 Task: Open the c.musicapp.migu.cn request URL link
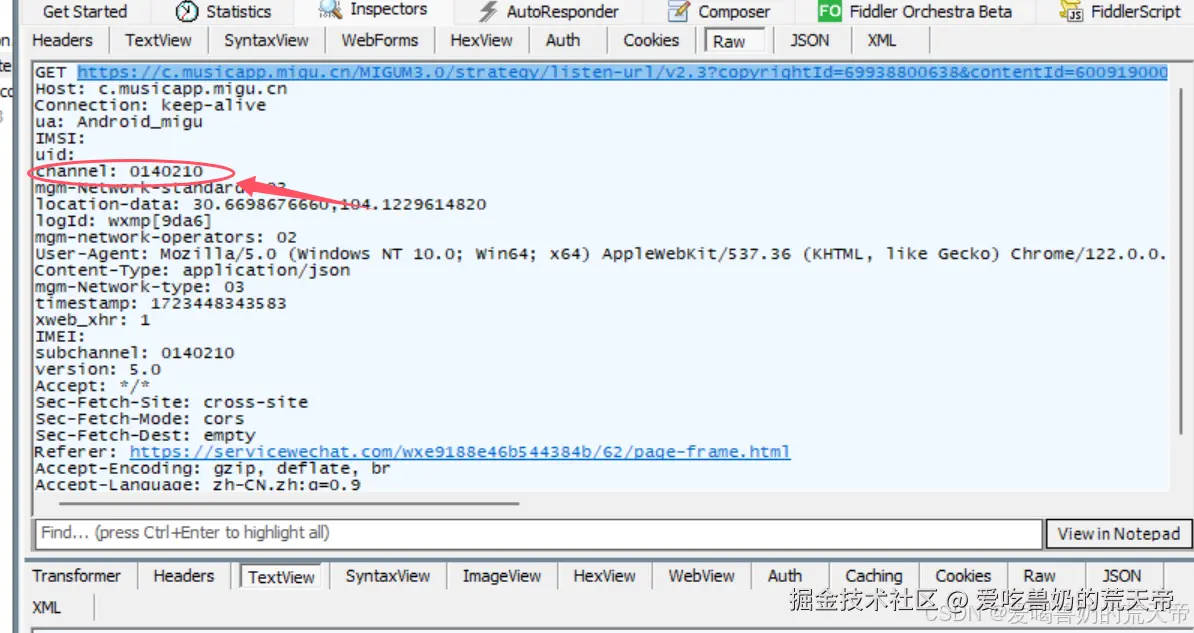click(x=622, y=72)
